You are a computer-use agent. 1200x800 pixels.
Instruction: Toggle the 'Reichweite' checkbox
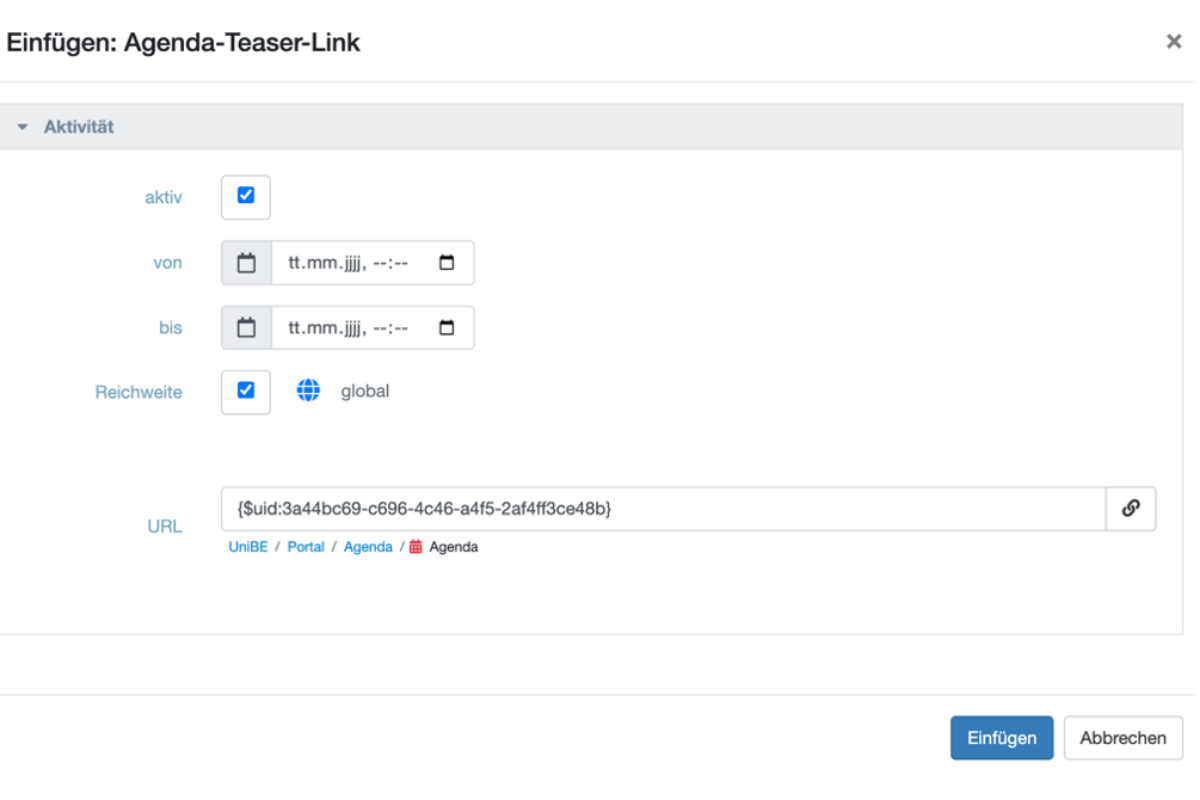coord(246,391)
